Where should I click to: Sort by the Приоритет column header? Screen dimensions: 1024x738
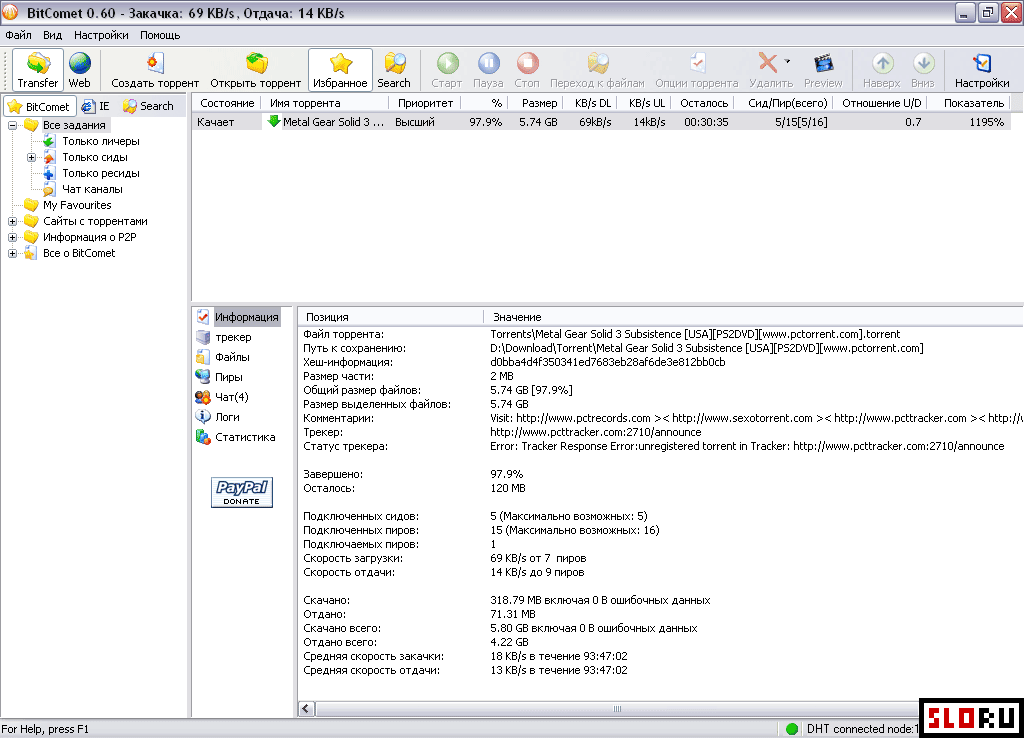pos(425,103)
